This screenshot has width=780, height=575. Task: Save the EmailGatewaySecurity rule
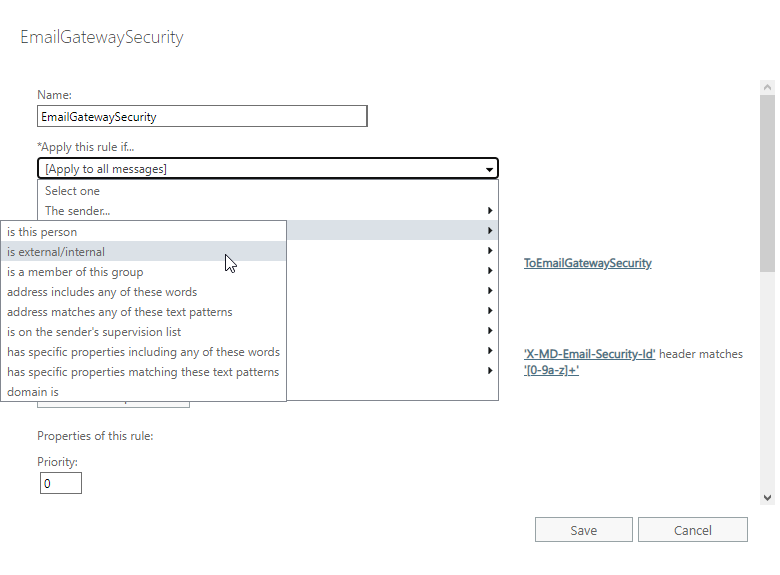[583, 530]
